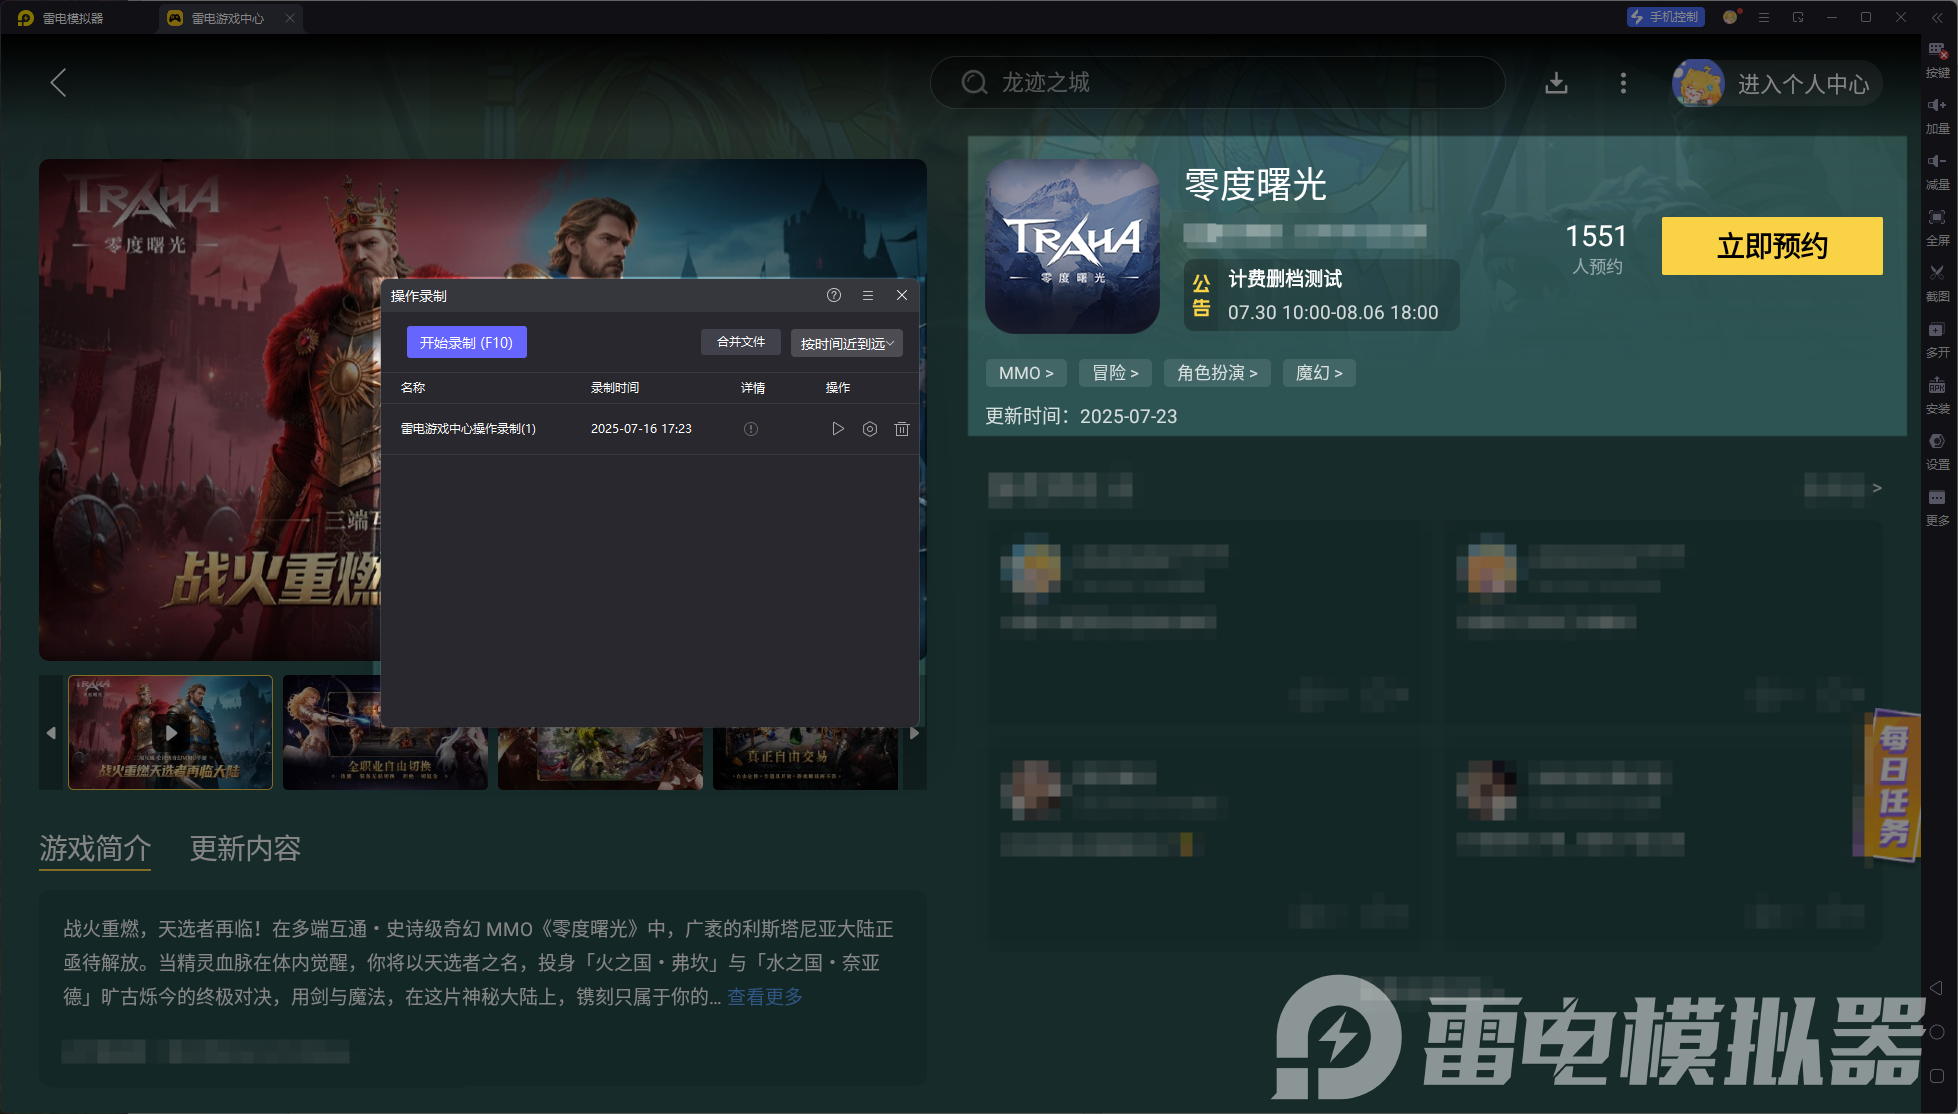Switch to the 更新内容 tab
The image size is (1958, 1114).
245,849
